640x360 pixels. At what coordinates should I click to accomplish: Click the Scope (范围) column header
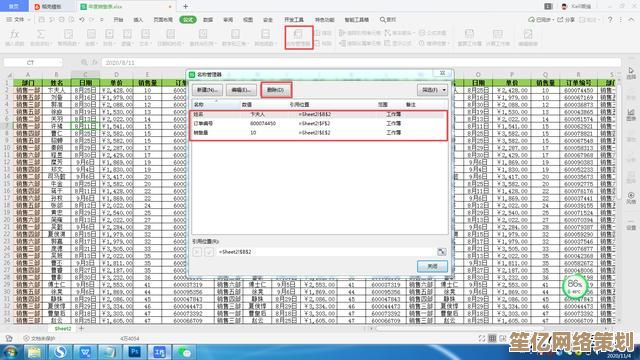(x=382, y=105)
